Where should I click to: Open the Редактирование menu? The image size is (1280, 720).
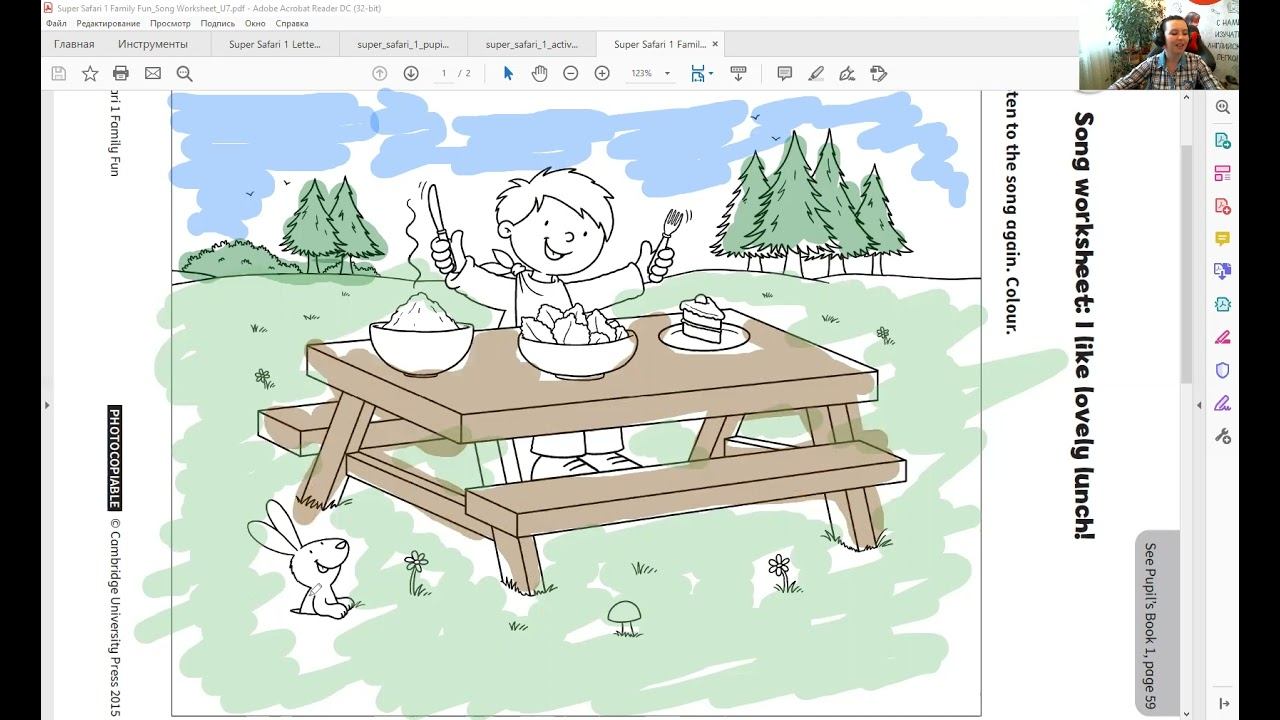108,23
